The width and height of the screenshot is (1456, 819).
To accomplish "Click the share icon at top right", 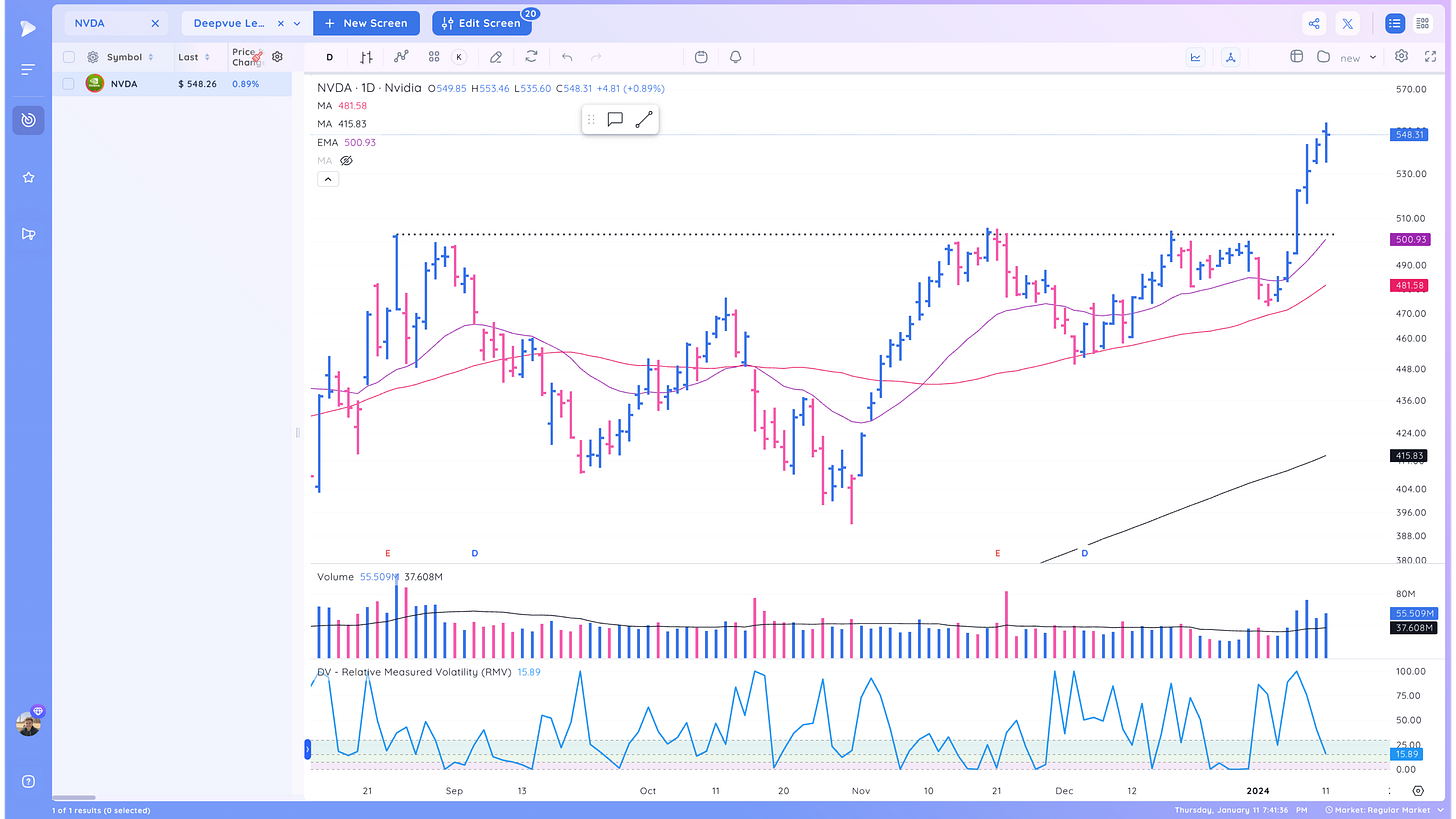I will pyautogui.click(x=1314, y=23).
